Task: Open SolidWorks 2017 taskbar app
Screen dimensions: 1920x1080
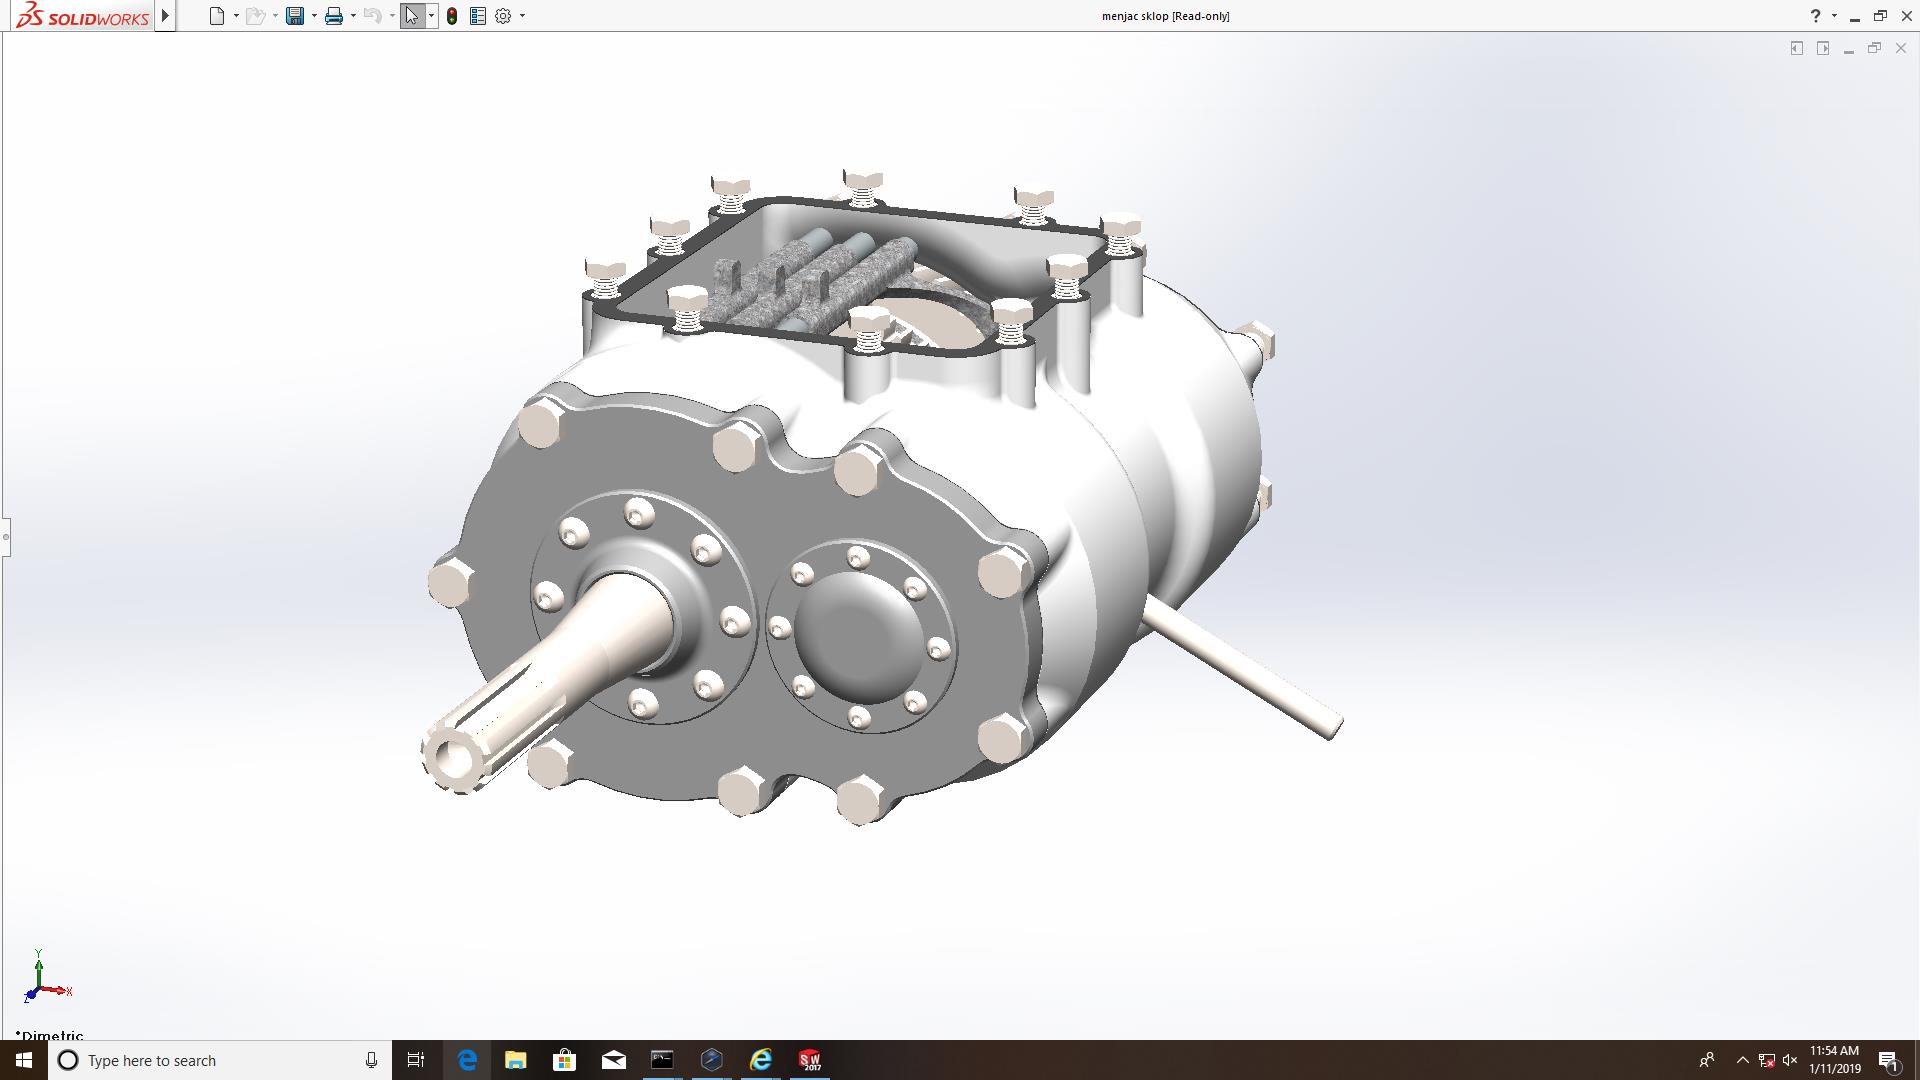Action: 809,1060
